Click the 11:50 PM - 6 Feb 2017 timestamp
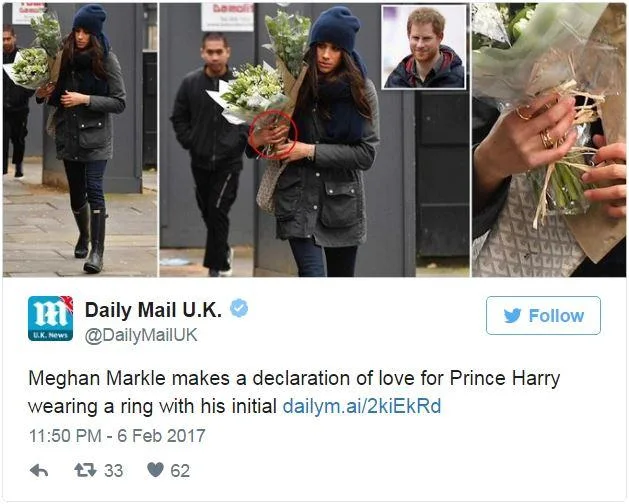 coord(117,436)
